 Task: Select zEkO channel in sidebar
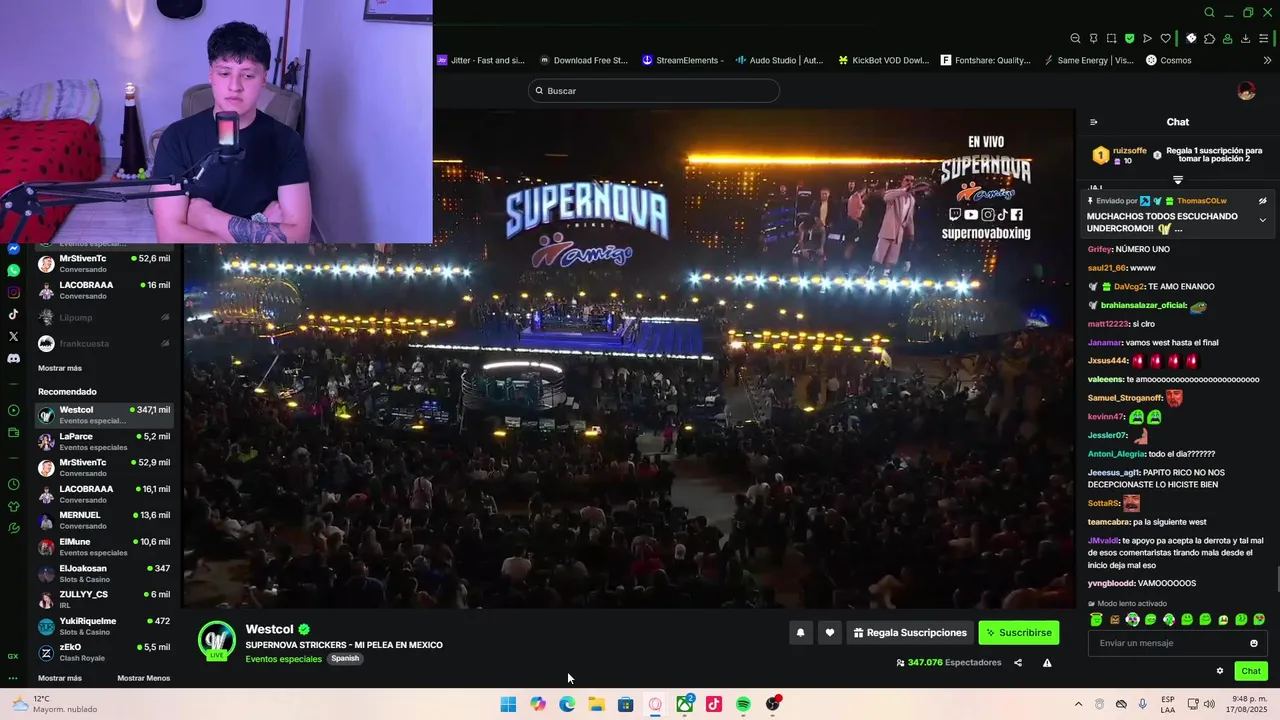[104, 652]
